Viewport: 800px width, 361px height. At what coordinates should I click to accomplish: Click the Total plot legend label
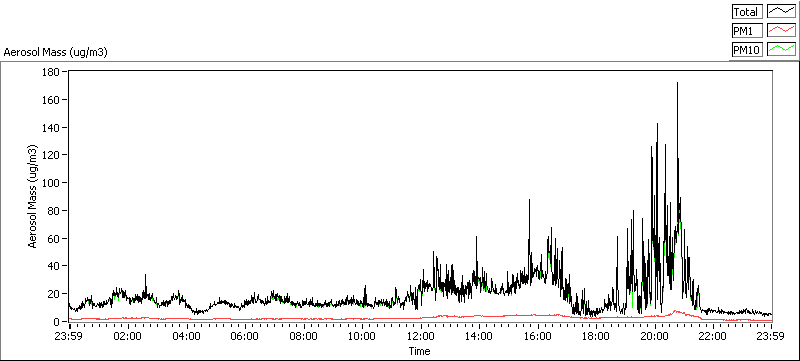point(747,12)
